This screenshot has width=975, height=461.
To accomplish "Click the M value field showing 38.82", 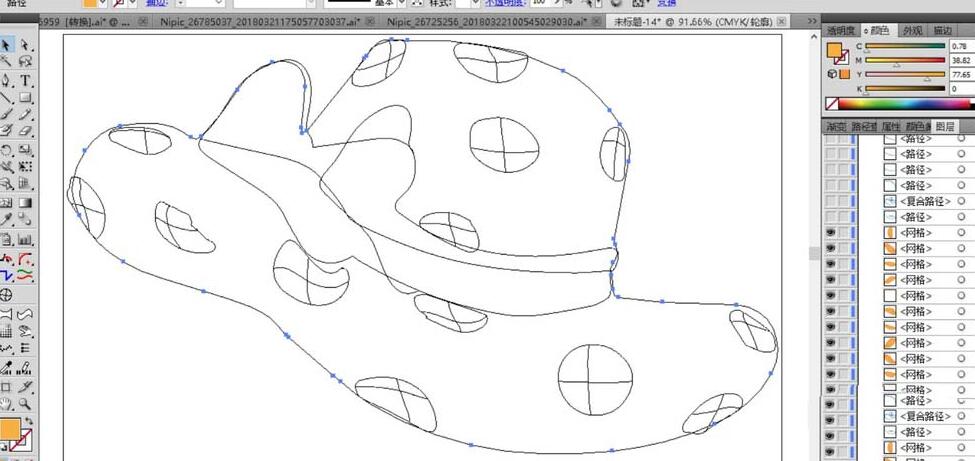I will pos(962,61).
